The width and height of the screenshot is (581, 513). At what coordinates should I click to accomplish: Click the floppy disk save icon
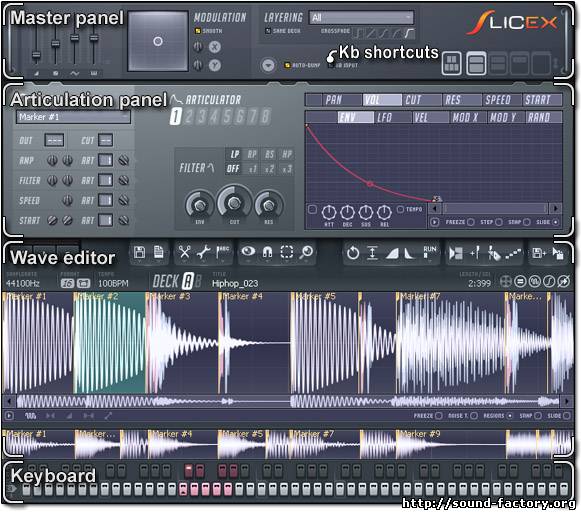point(139,252)
